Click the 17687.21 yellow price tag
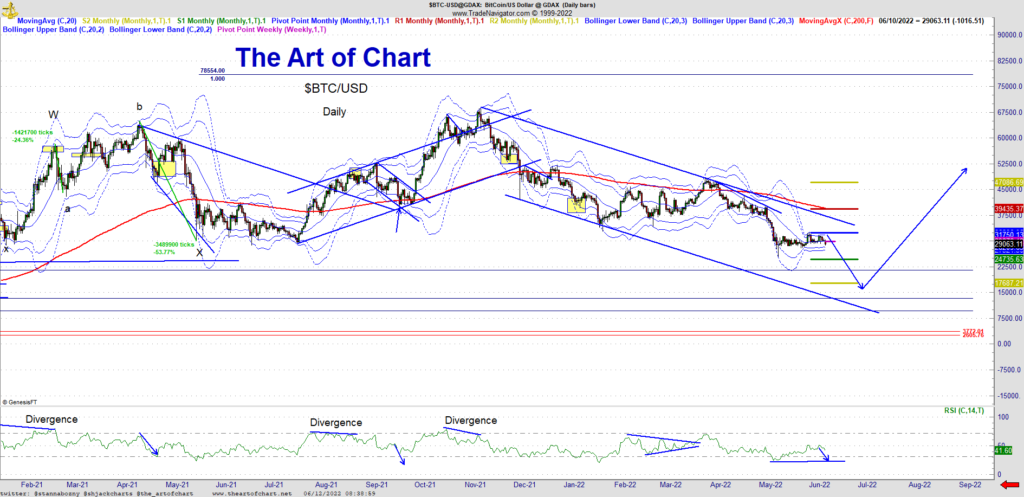This screenshot has height=497, width=1024. [x=1006, y=283]
